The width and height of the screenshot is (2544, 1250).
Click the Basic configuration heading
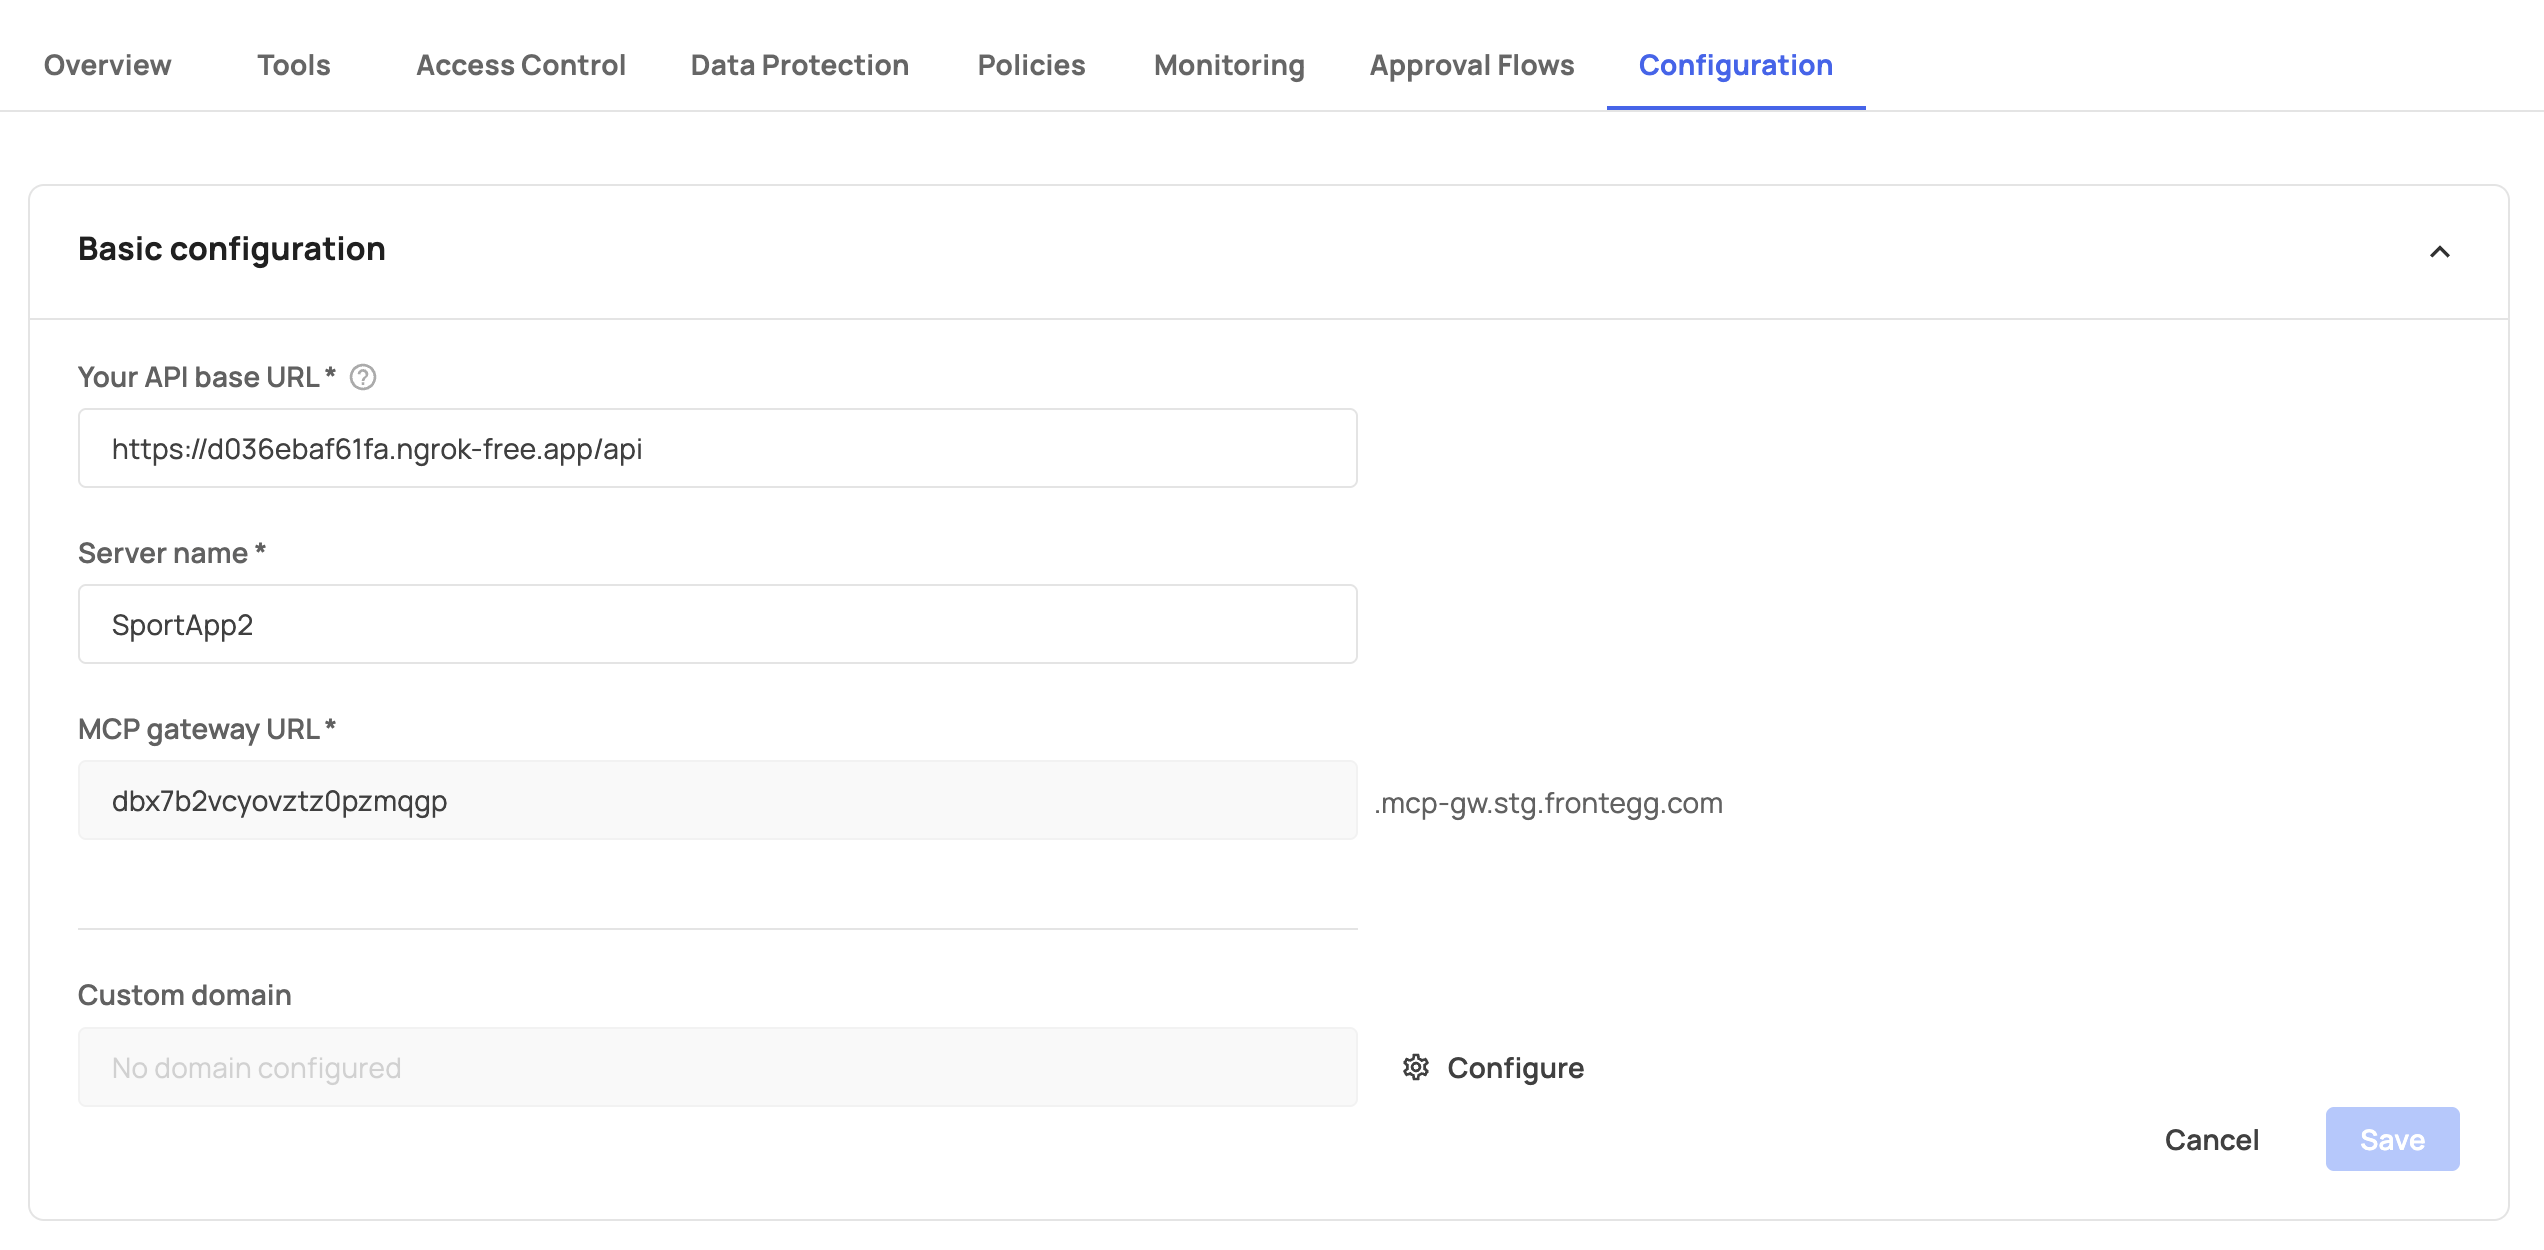coord(231,249)
